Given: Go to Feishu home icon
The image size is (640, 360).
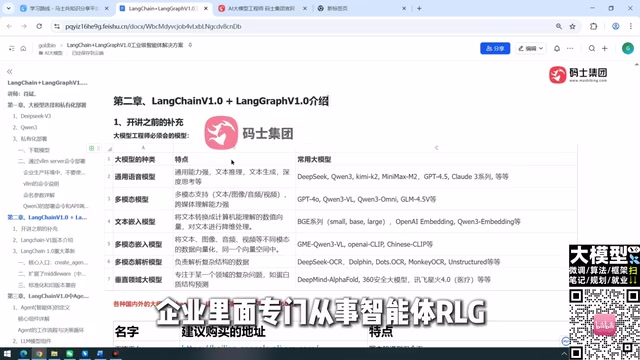Looking at the screenshot, I should (x=23, y=48).
